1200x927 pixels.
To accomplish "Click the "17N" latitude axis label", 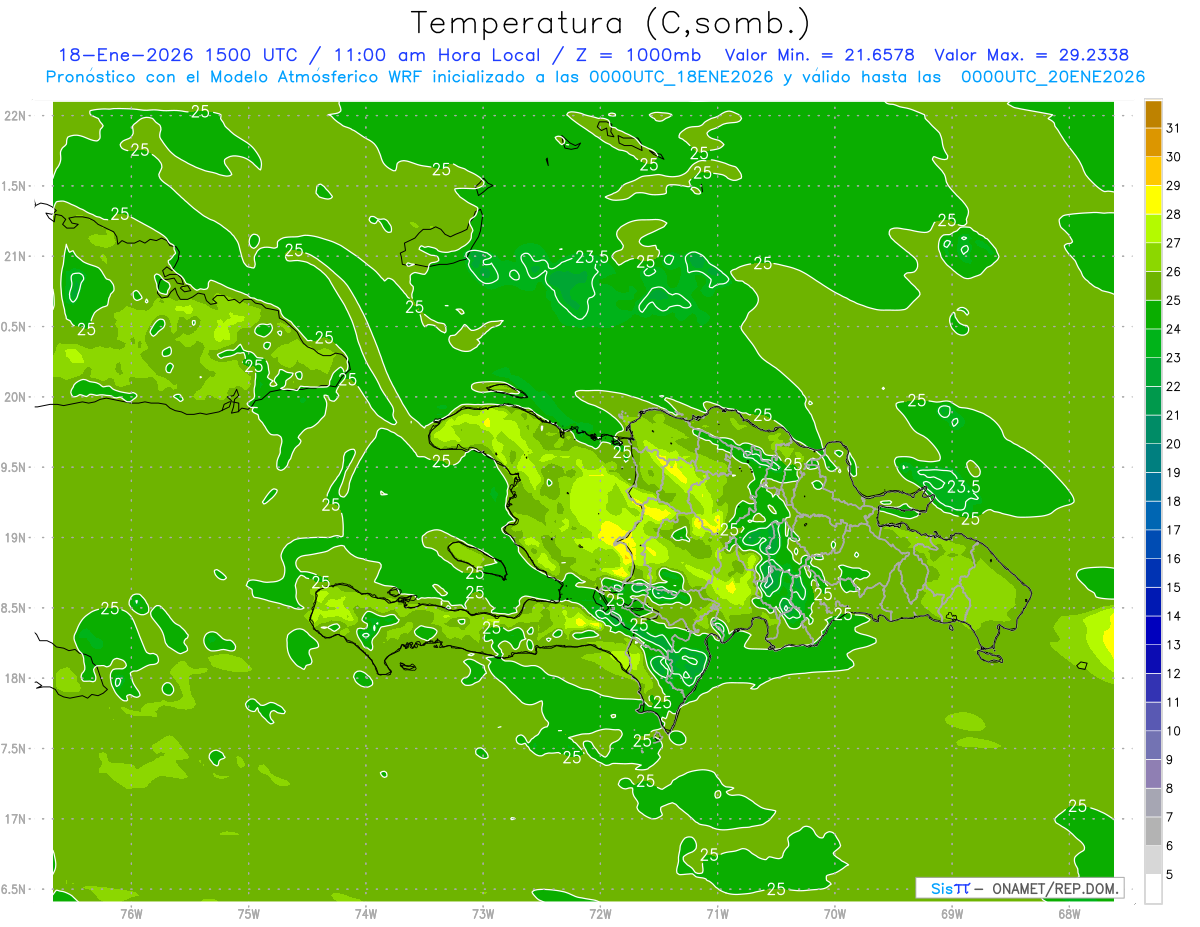I will tap(16, 819).
